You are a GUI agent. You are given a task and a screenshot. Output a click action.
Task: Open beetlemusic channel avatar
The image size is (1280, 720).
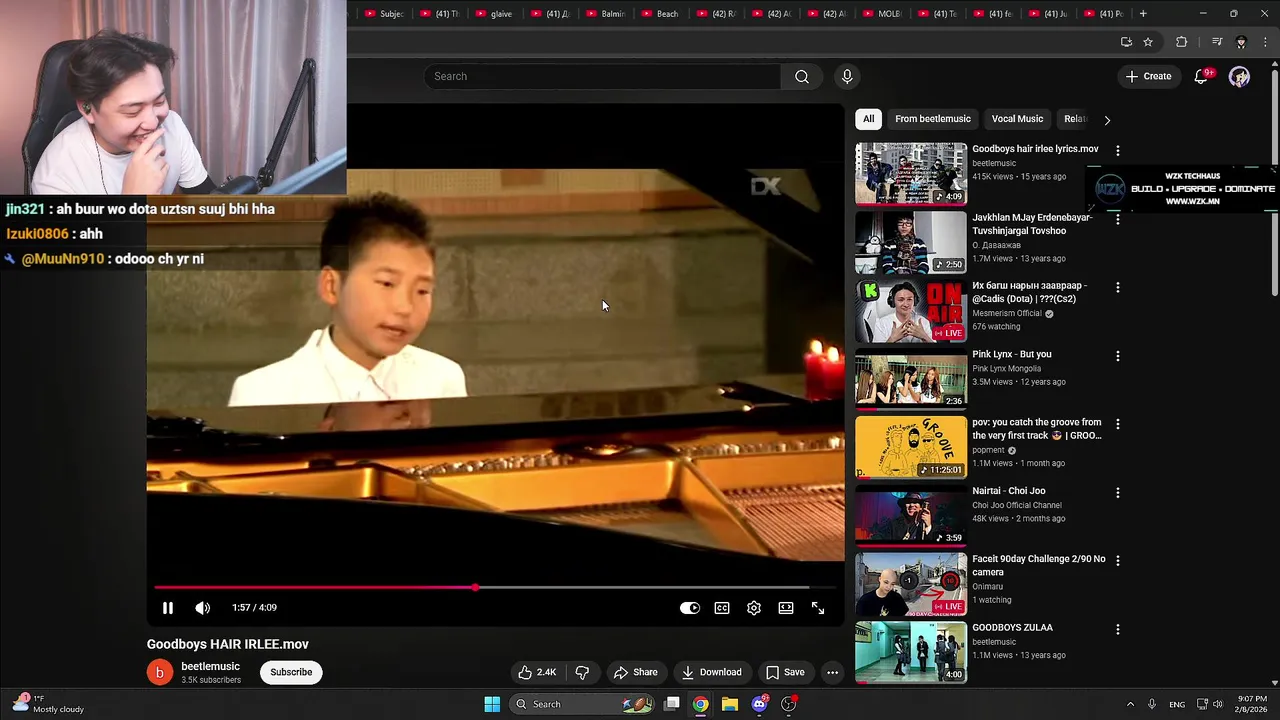[160, 672]
